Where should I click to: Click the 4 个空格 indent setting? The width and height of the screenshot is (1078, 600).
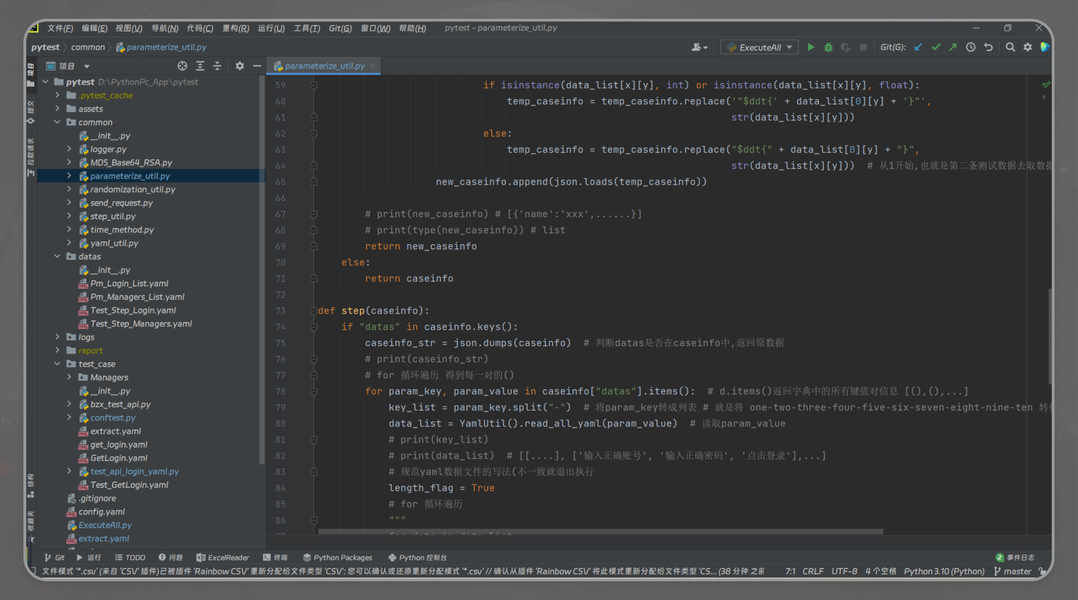click(x=881, y=571)
